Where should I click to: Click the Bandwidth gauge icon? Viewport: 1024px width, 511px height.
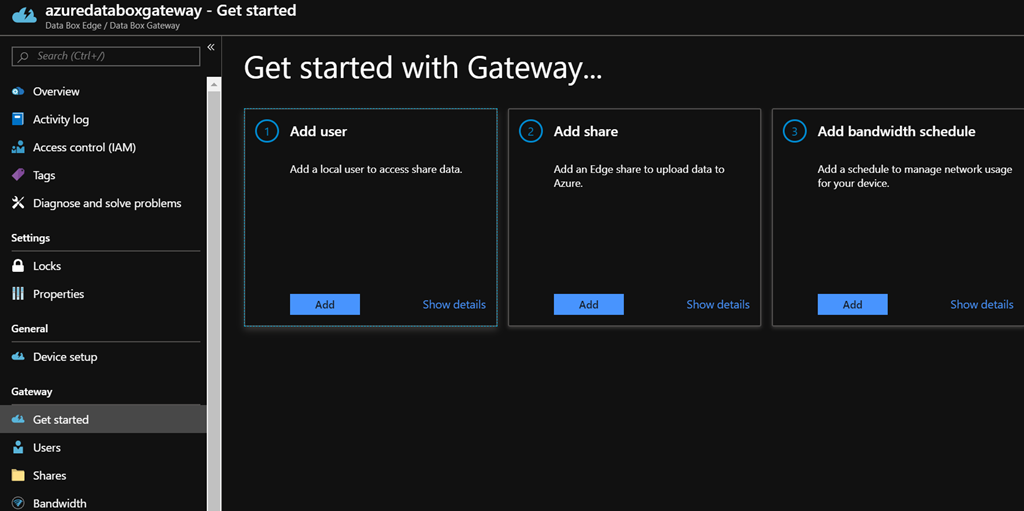coord(17,503)
